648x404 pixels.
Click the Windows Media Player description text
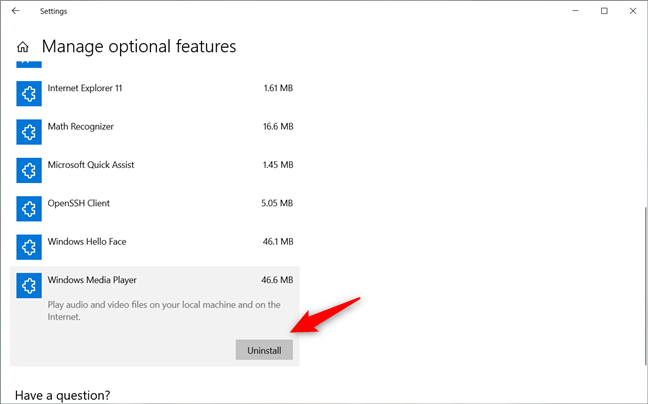pos(164,311)
